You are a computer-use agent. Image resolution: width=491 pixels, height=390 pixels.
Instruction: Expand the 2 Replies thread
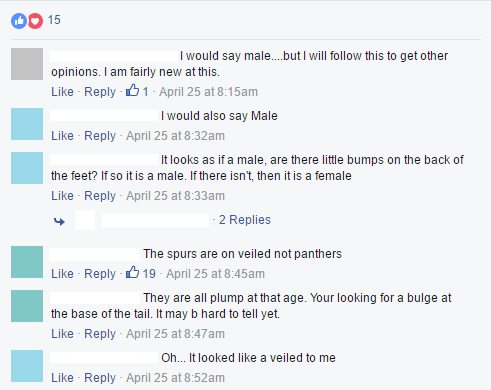(245, 220)
